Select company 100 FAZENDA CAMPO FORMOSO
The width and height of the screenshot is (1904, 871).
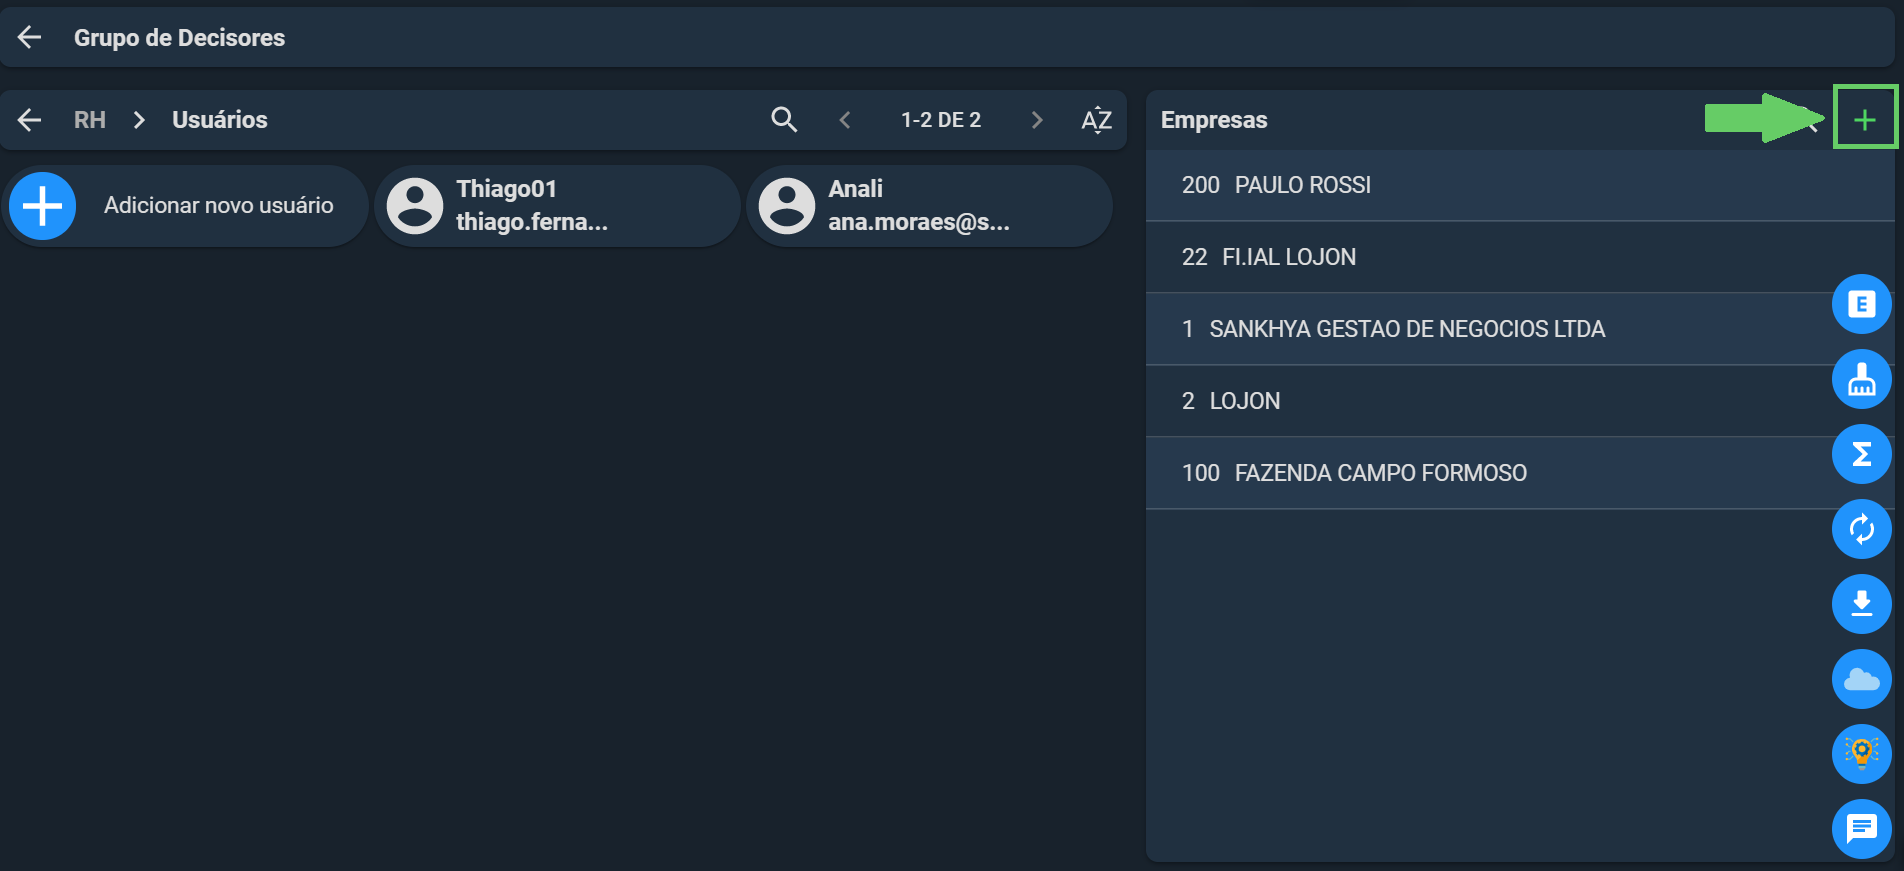1520,473
